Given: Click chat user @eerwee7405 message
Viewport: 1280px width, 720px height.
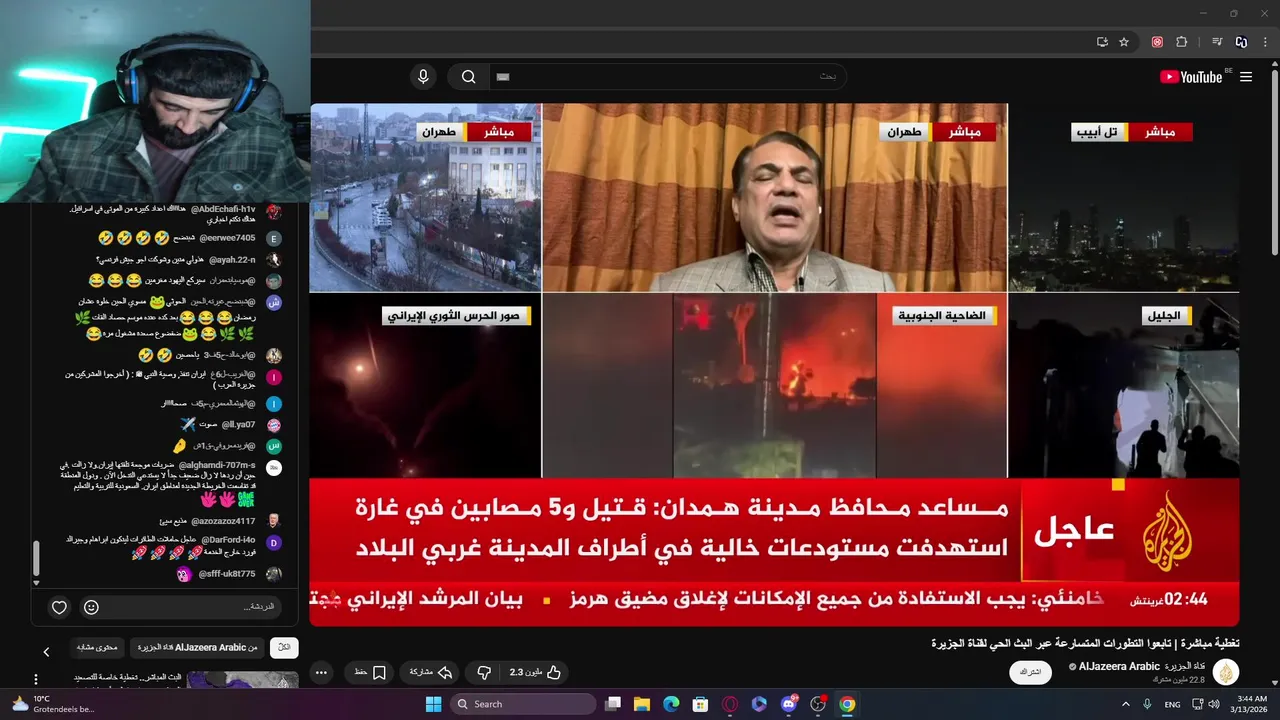Looking at the screenshot, I should (191, 238).
